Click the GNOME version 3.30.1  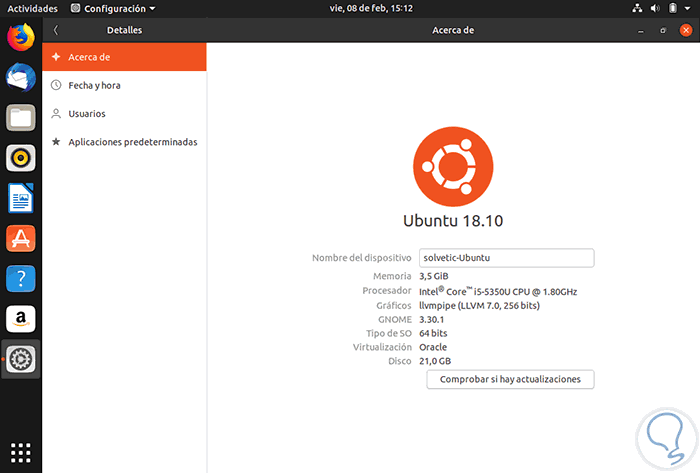click(431, 319)
